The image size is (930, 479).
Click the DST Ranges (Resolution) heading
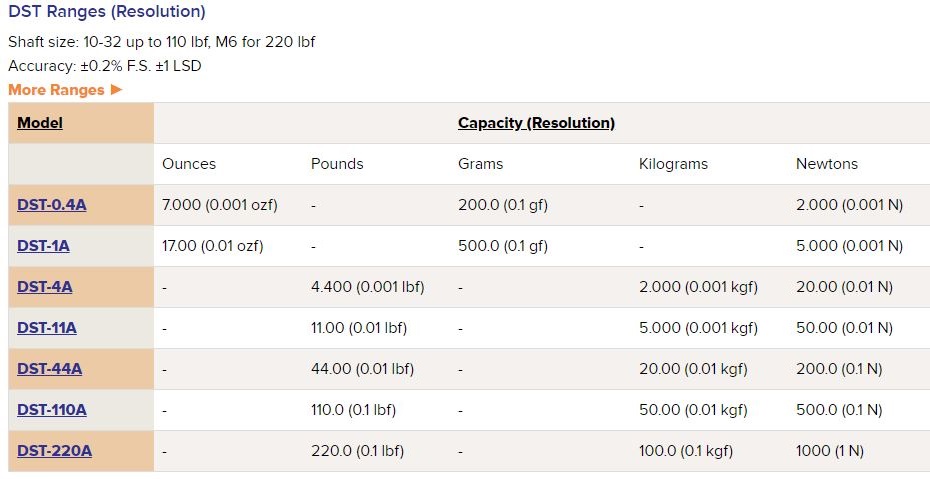pos(107,11)
